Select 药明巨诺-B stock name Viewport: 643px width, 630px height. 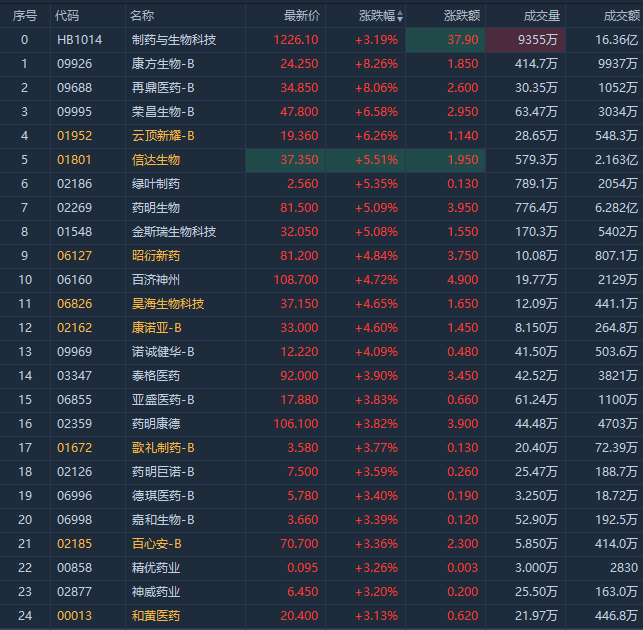click(x=163, y=472)
